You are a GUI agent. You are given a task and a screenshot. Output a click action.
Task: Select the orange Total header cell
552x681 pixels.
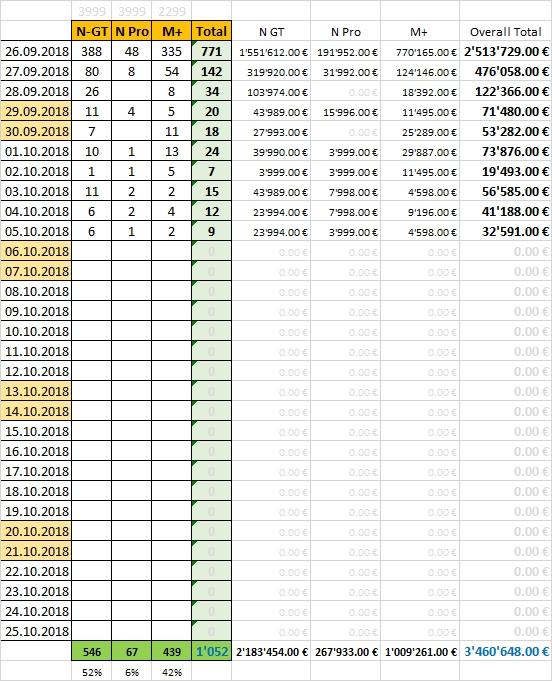coord(212,31)
